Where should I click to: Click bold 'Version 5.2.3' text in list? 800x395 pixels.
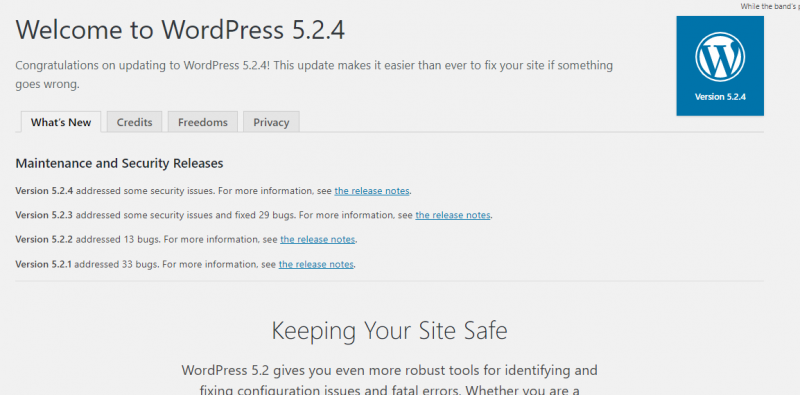coord(44,215)
